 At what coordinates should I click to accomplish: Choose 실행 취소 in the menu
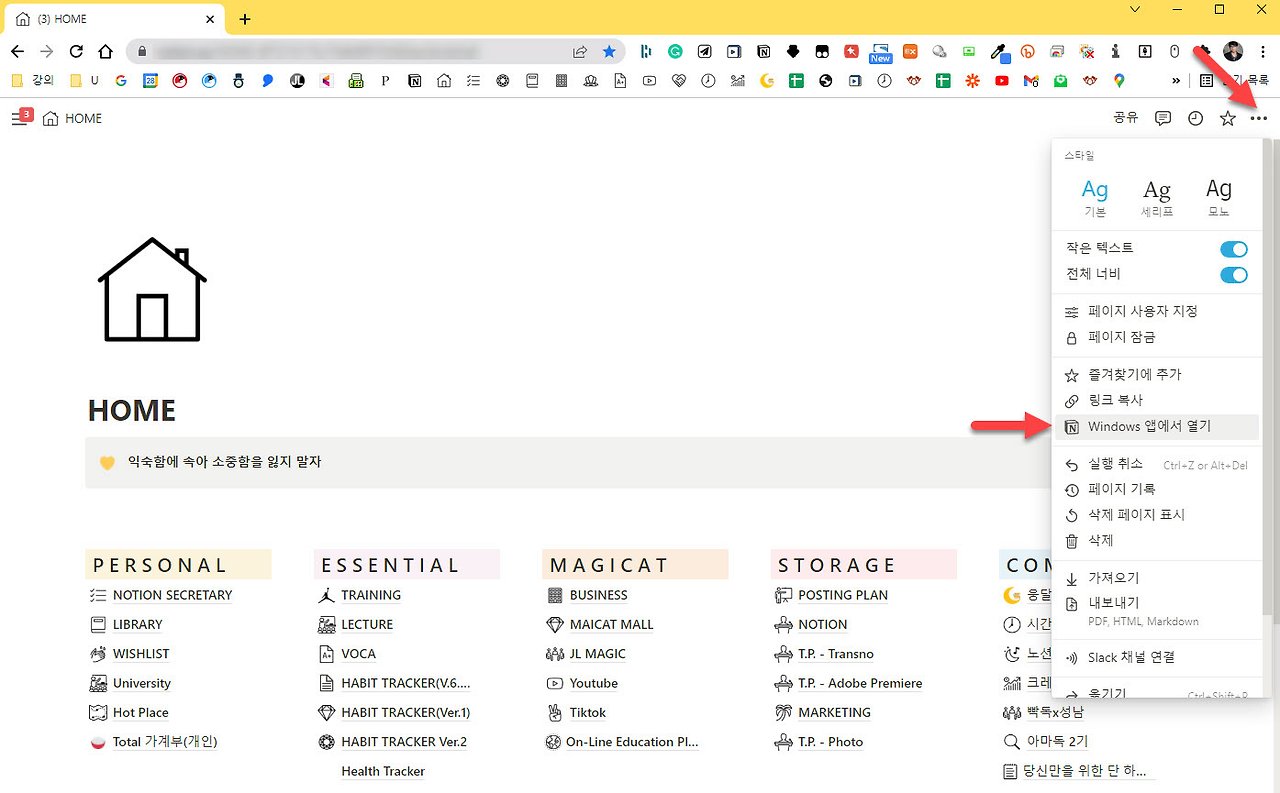point(1156,464)
